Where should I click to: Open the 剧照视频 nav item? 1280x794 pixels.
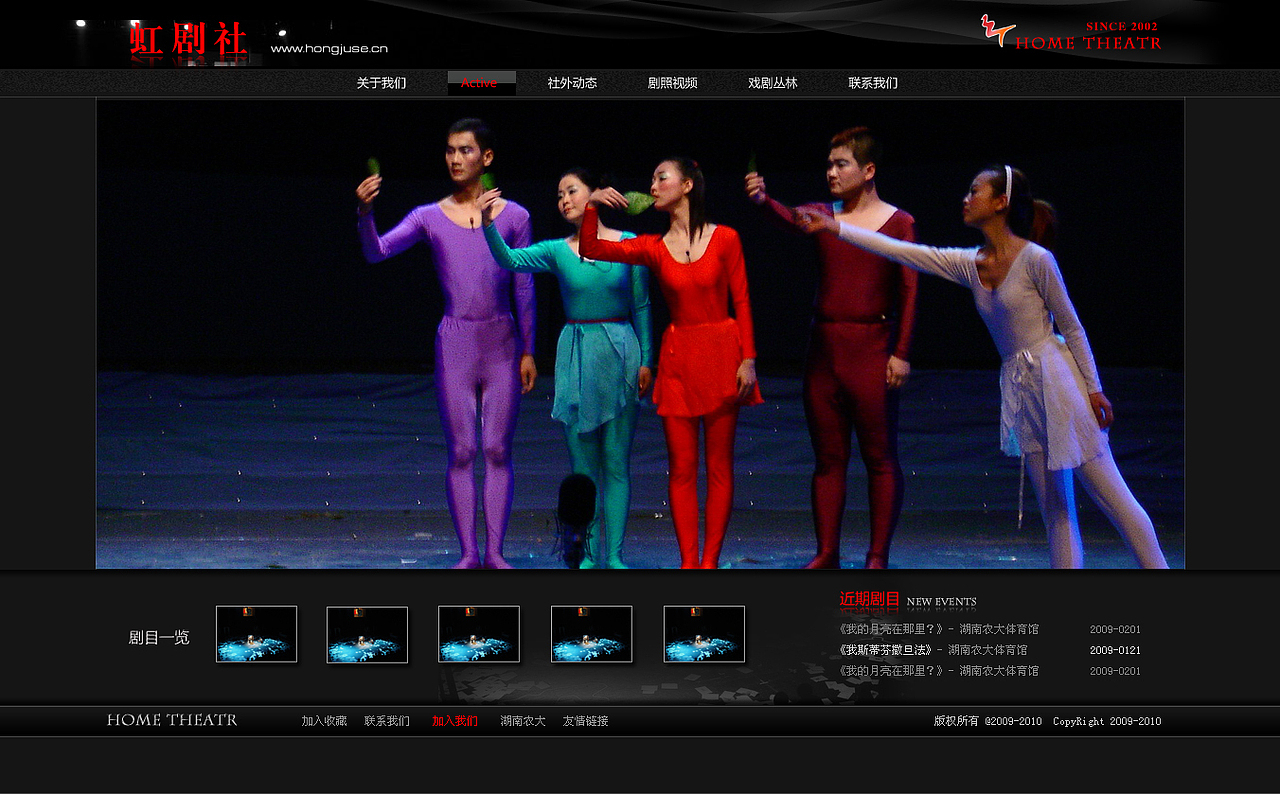(x=672, y=83)
